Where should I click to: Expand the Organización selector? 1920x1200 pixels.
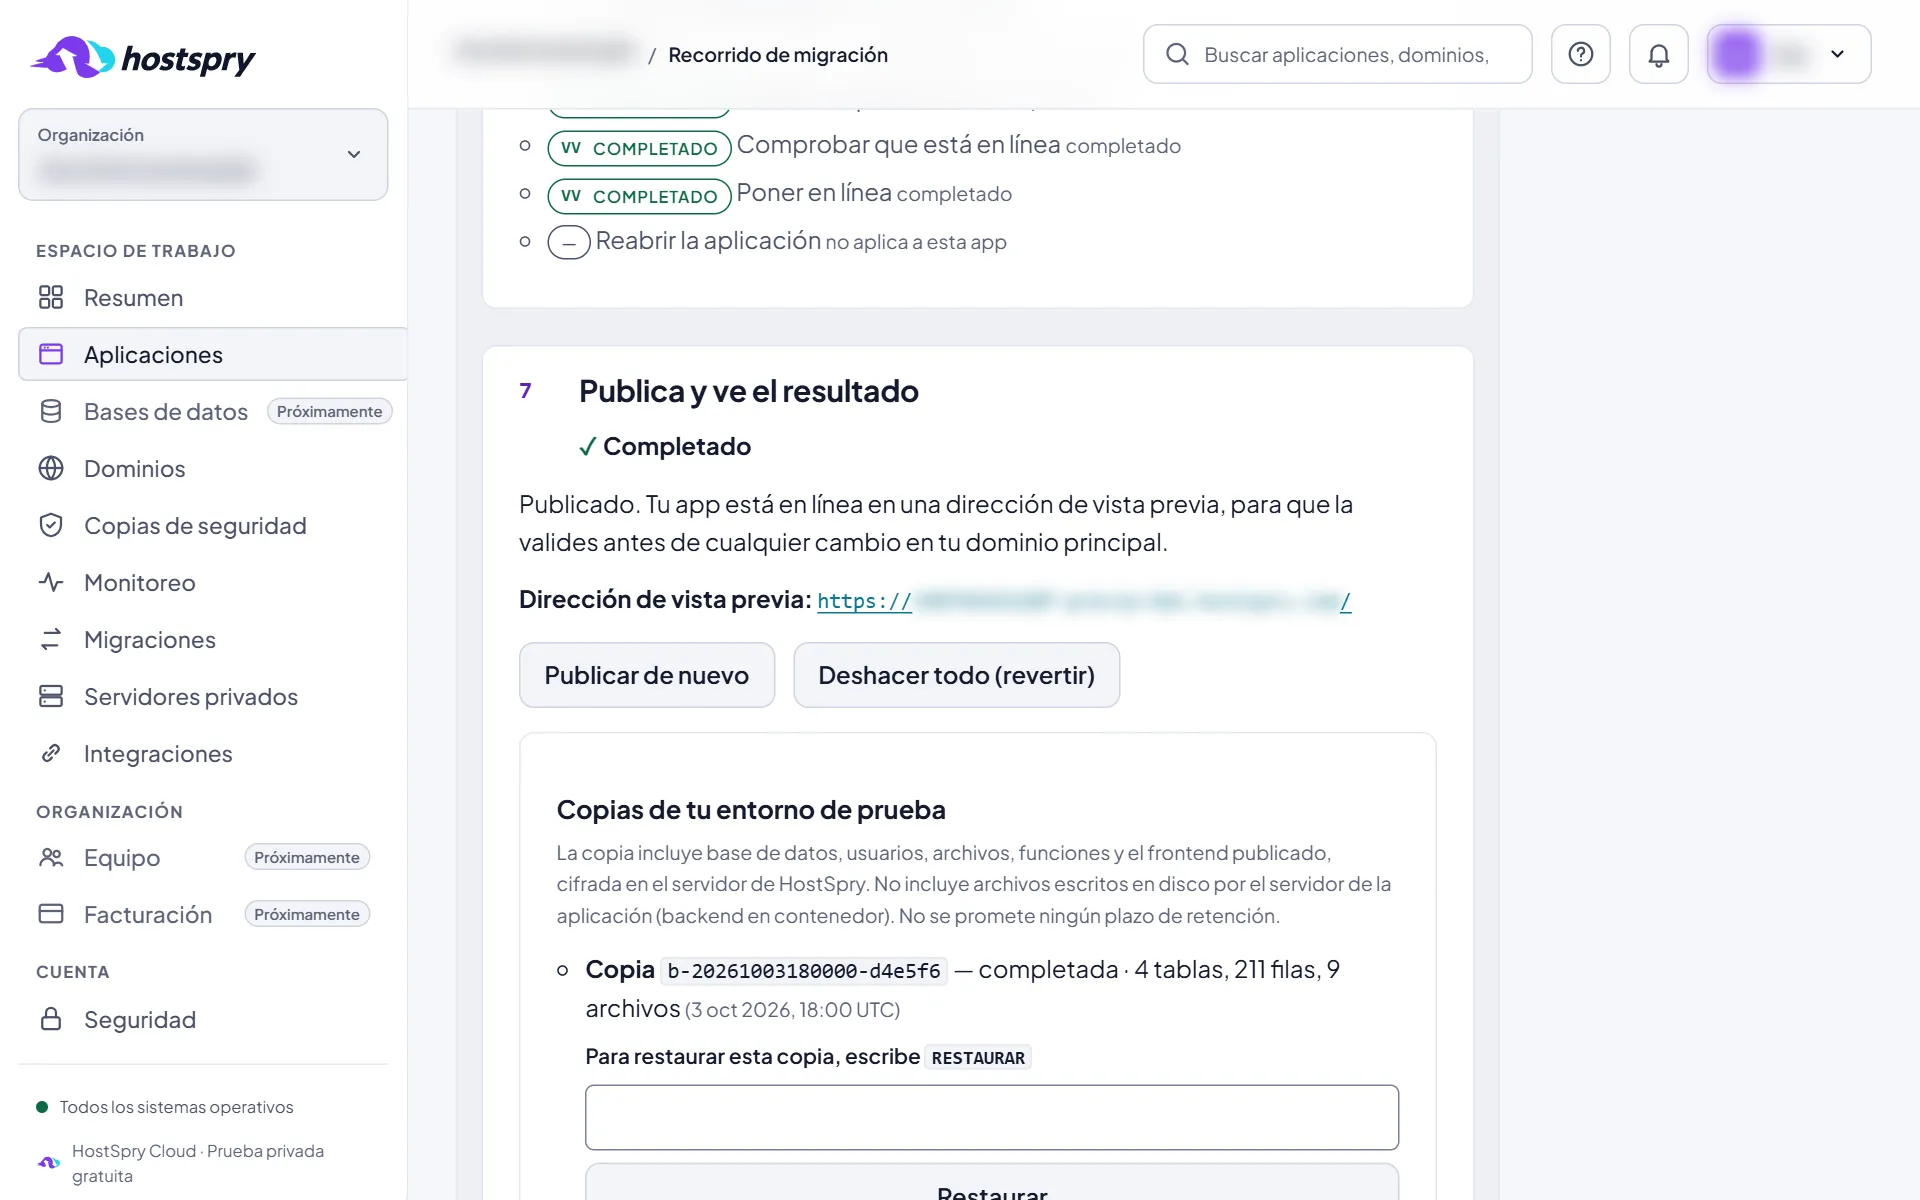coord(203,155)
